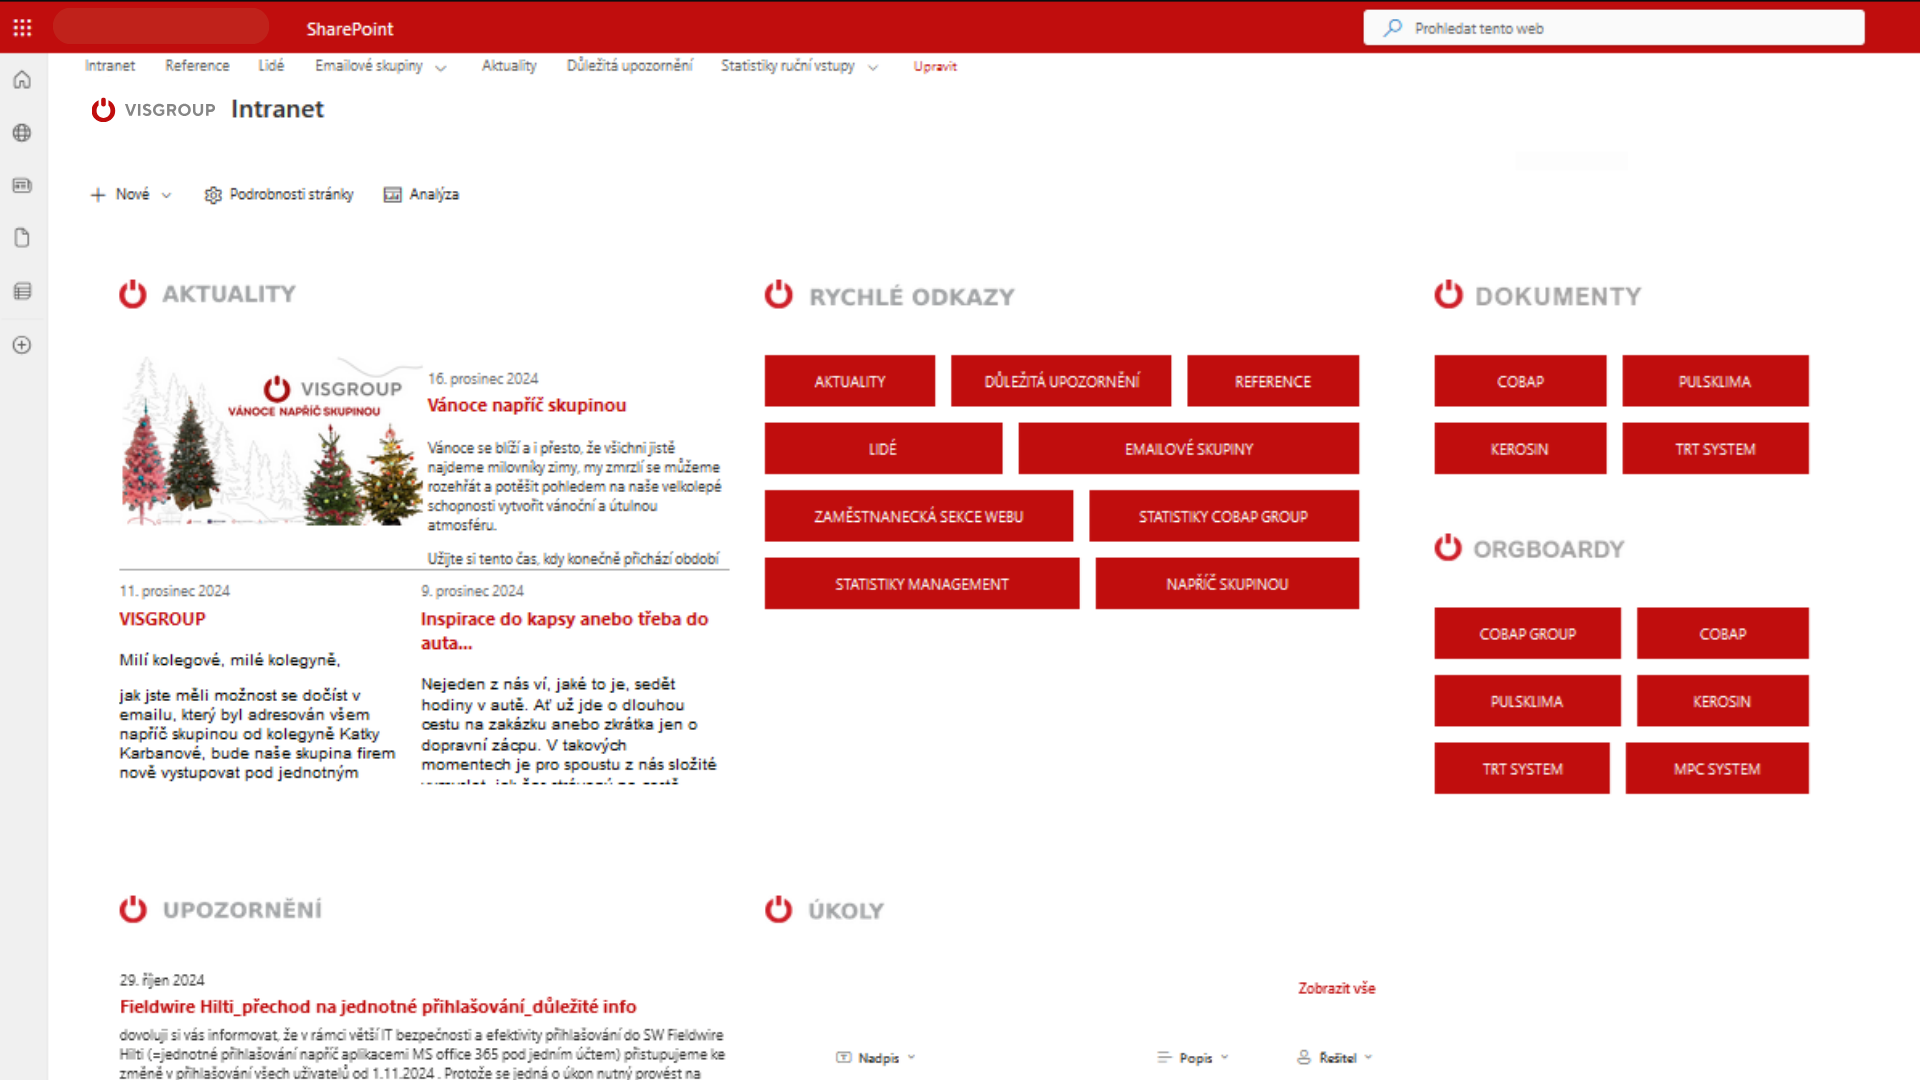Click the Řešitel person icon
This screenshot has width=1920, height=1080.
1304,1057
